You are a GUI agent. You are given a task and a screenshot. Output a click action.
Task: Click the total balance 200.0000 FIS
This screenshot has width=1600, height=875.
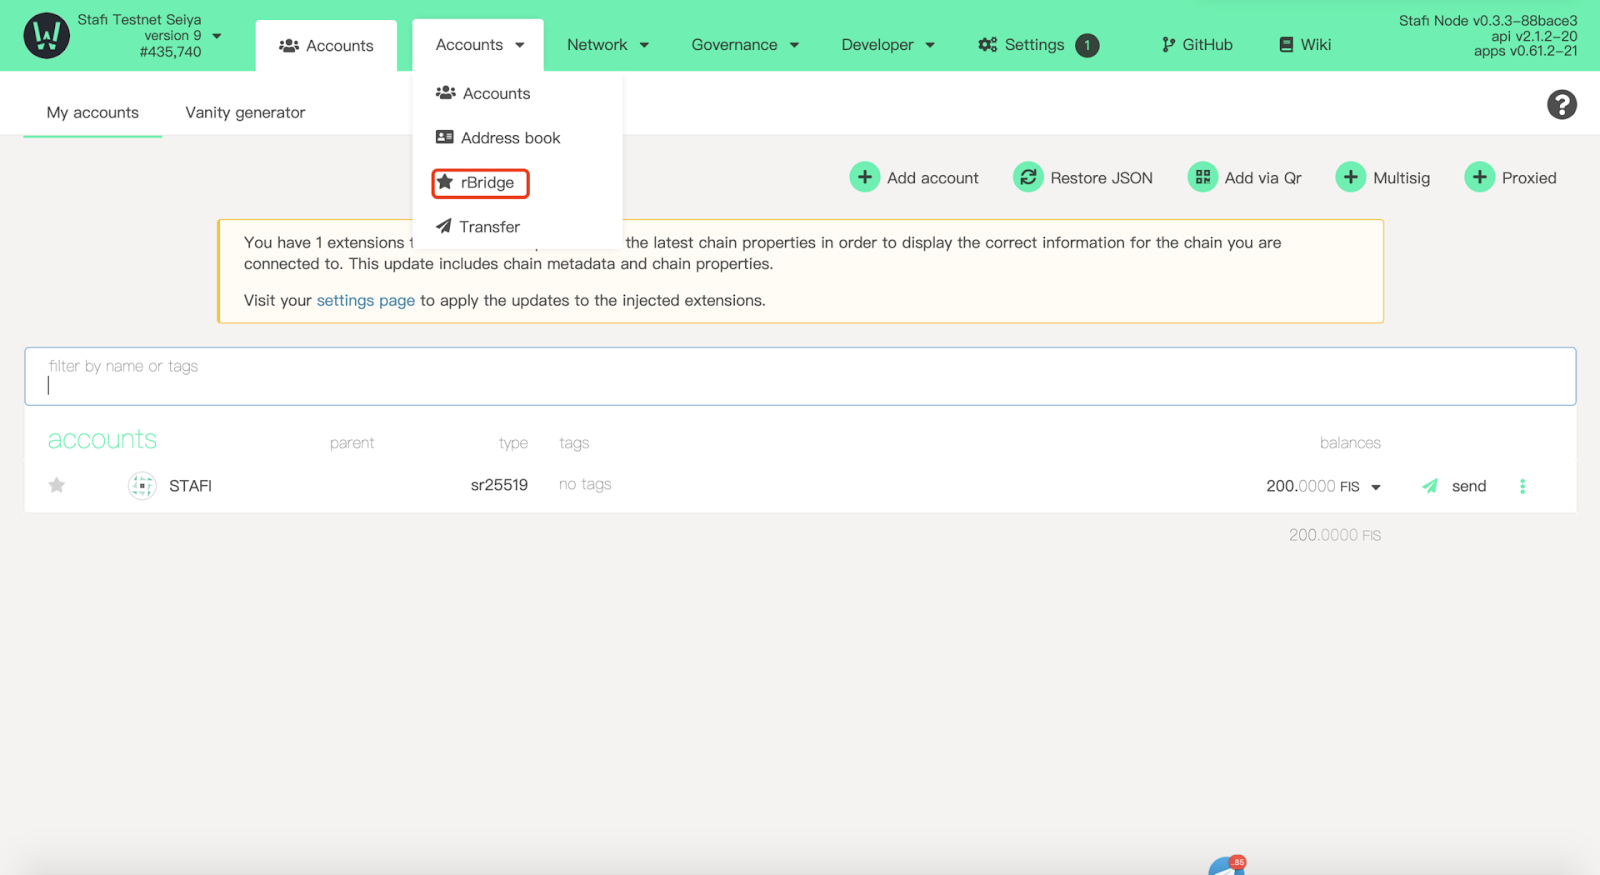pyautogui.click(x=1335, y=536)
